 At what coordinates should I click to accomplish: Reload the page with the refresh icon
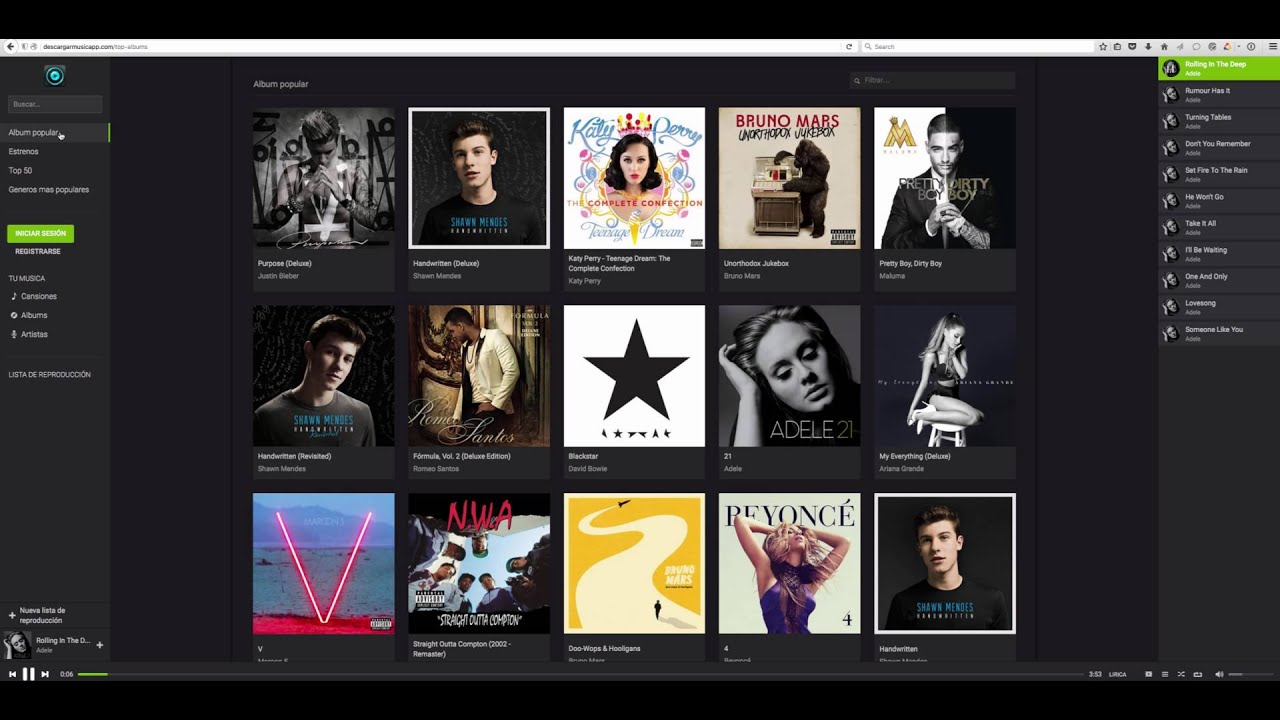[x=849, y=47]
